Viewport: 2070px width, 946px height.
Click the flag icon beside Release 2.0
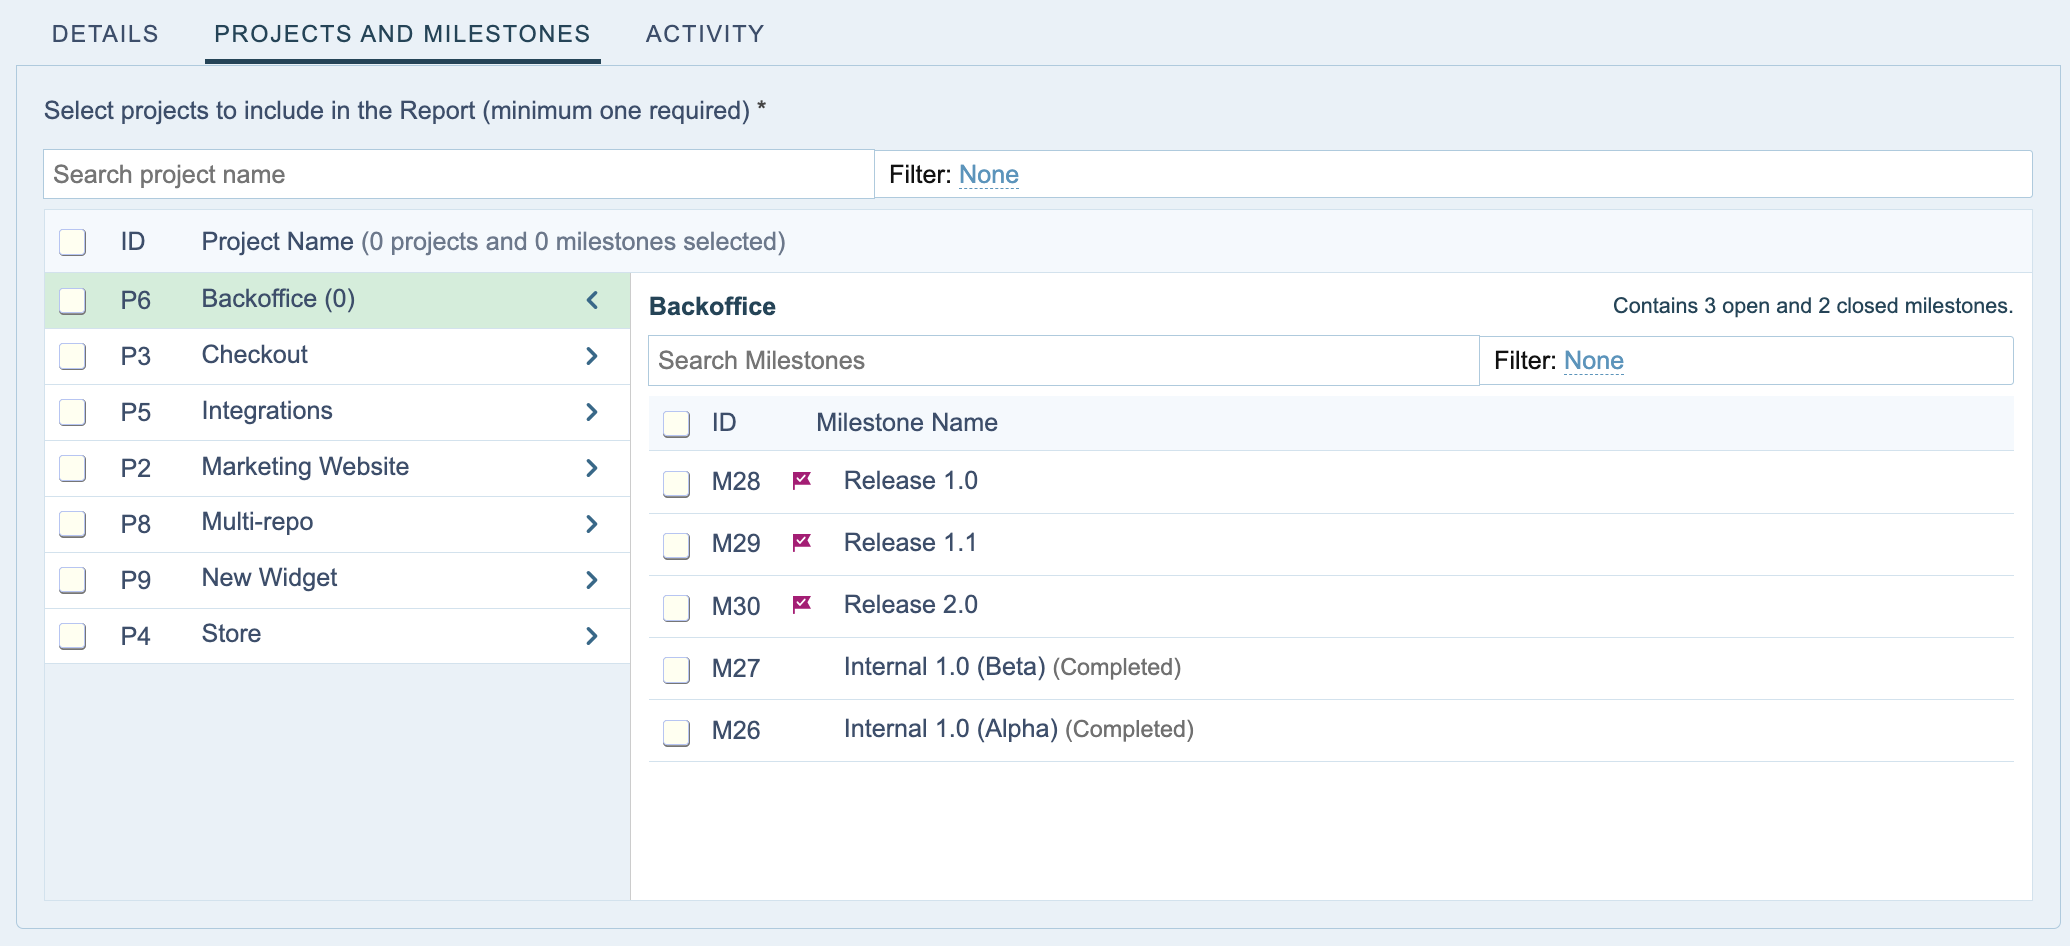coord(801,605)
